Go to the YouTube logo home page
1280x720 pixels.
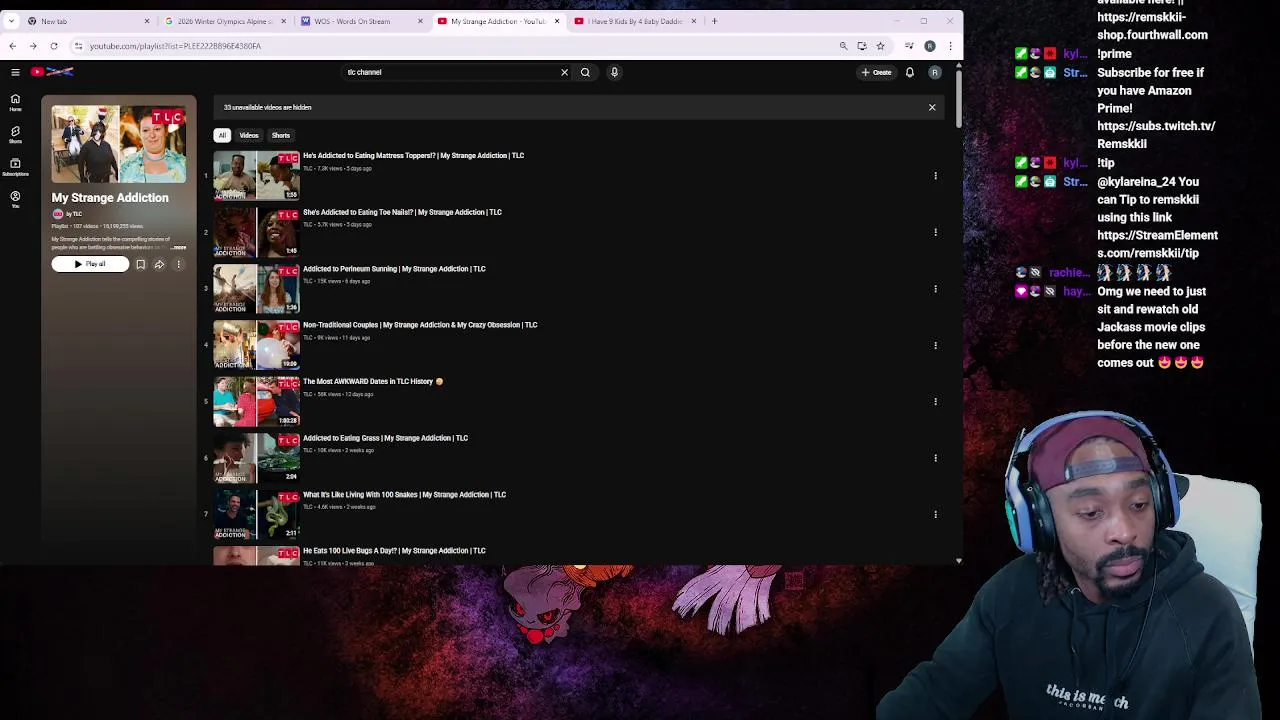click(52, 72)
